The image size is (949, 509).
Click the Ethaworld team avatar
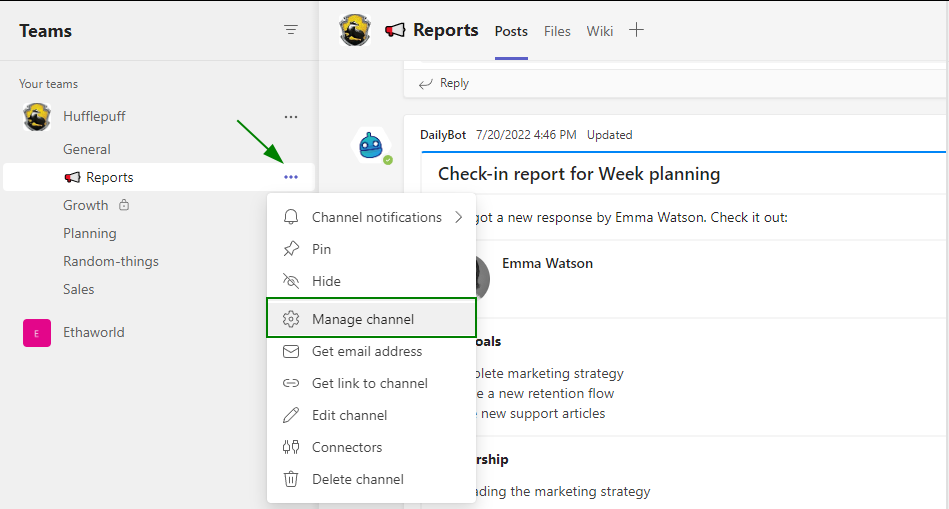tap(37, 333)
